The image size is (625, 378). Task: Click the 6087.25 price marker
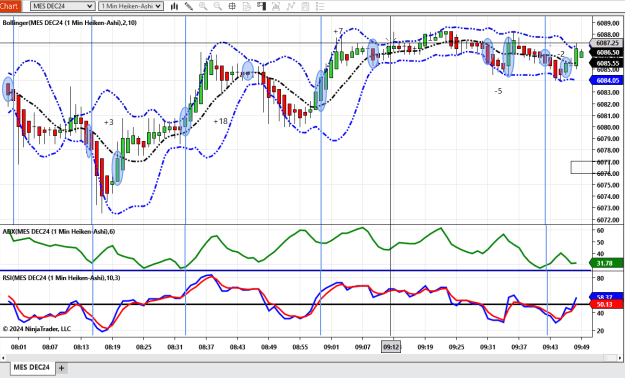pyautogui.click(x=607, y=43)
